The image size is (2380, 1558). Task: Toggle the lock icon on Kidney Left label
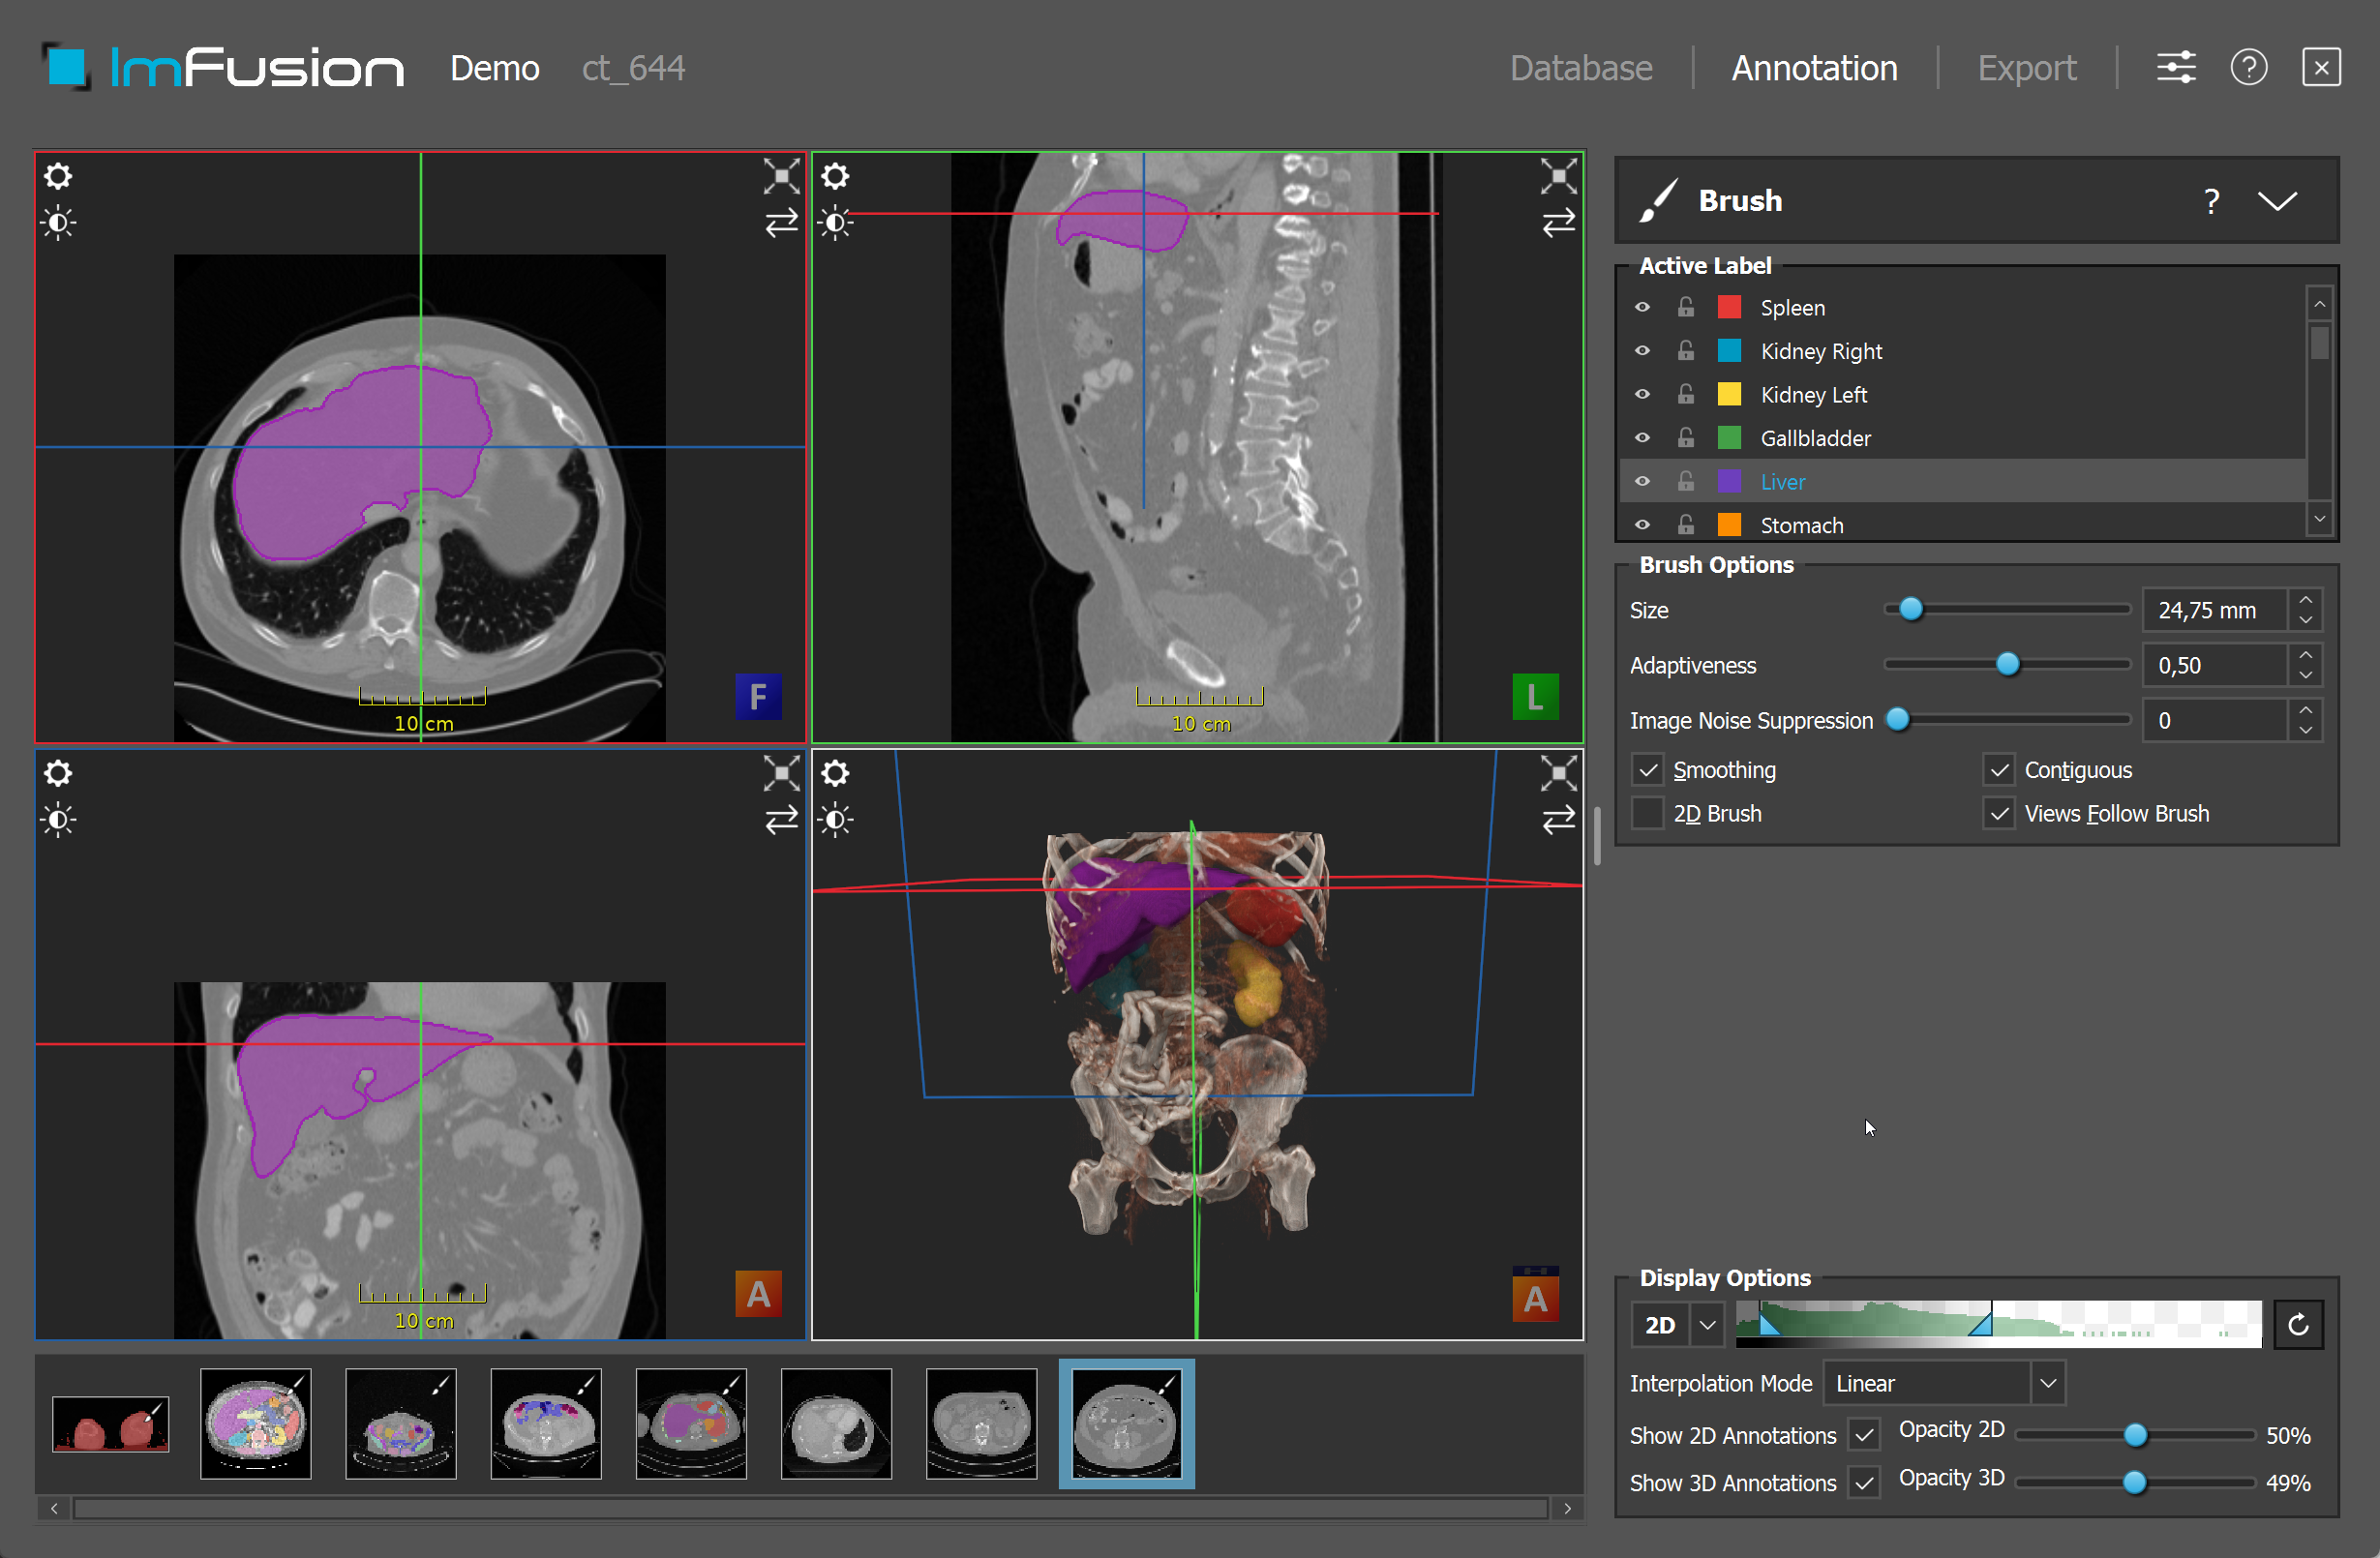tap(1686, 394)
